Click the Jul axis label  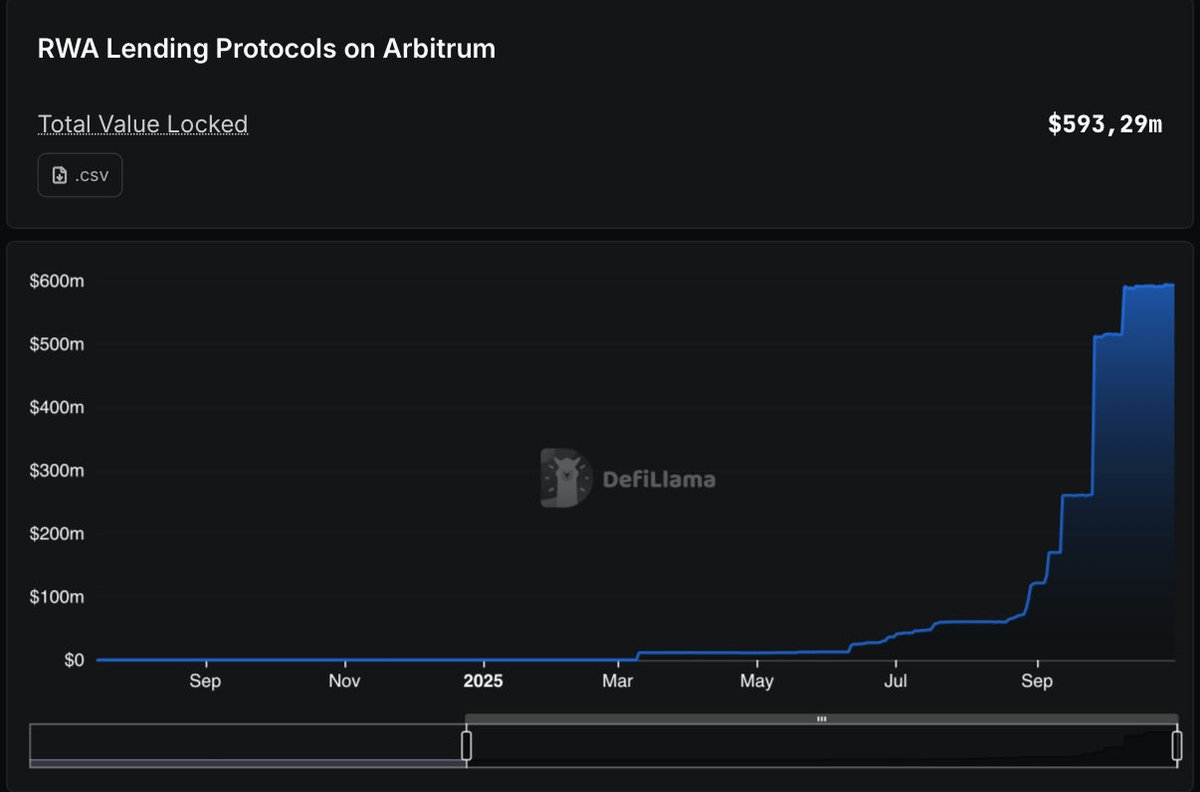(896, 681)
